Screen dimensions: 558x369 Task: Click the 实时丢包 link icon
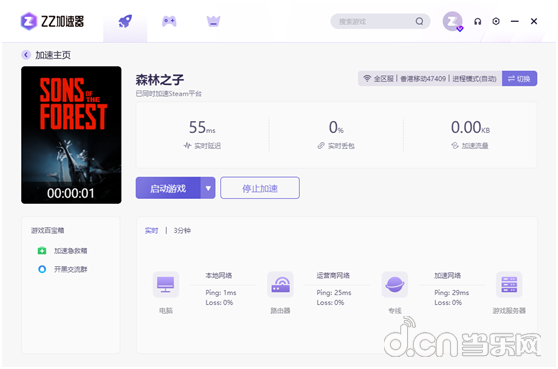pos(321,146)
